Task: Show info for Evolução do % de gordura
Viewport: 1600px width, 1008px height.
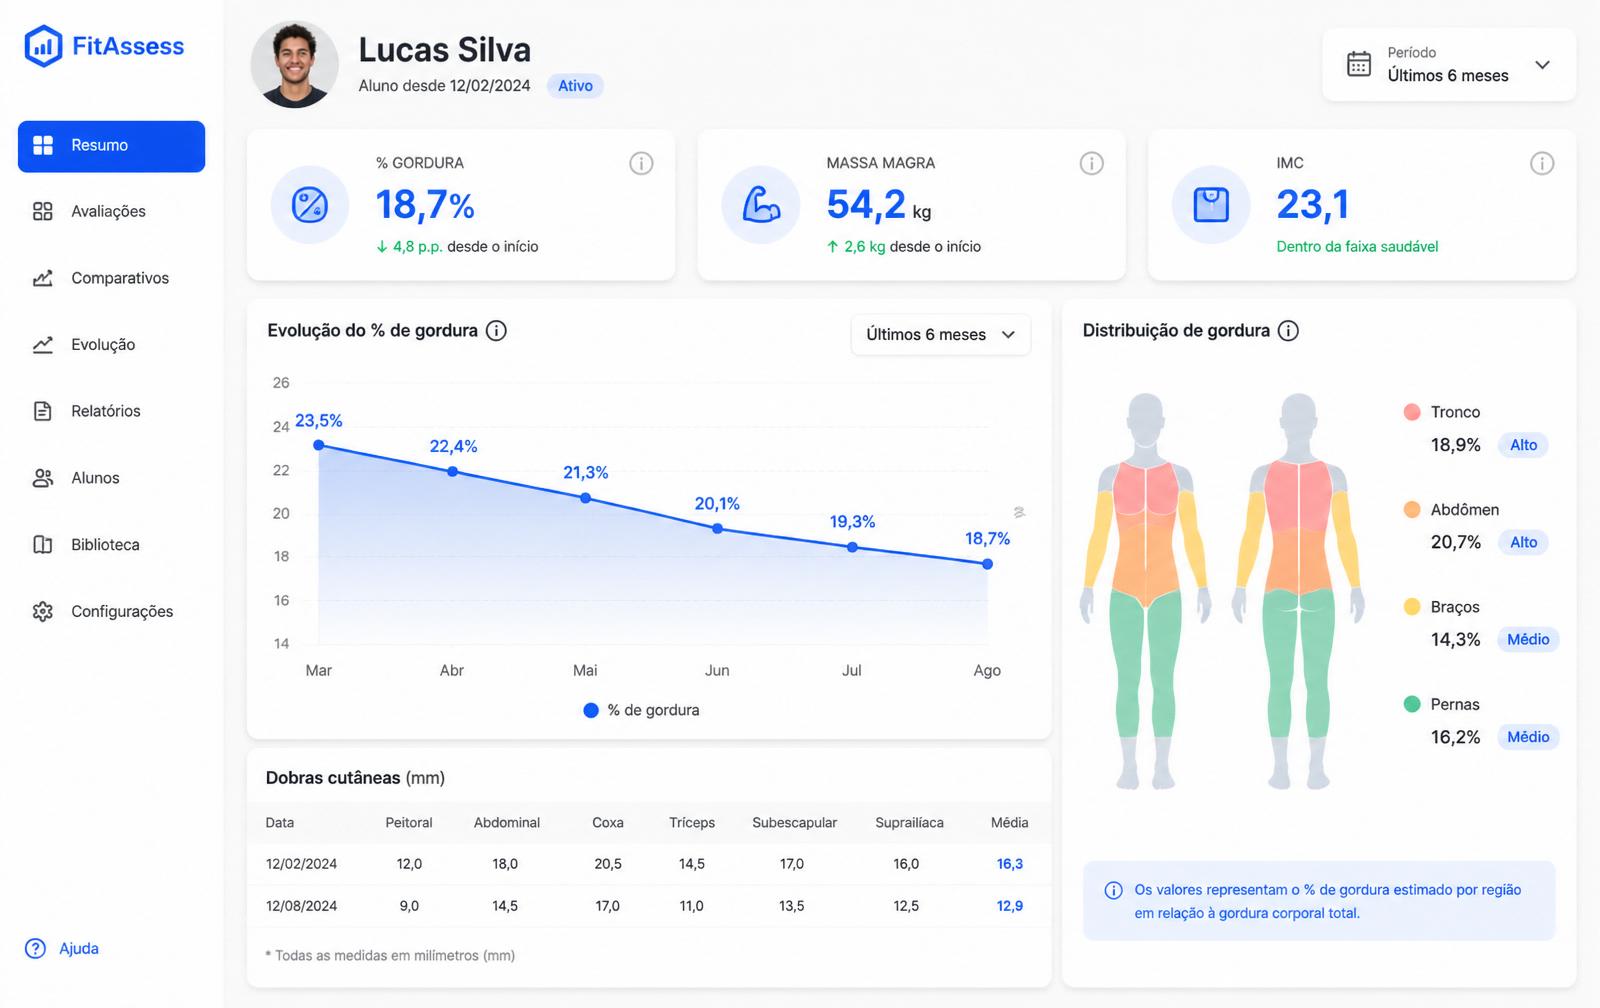Action: tap(496, 330)
